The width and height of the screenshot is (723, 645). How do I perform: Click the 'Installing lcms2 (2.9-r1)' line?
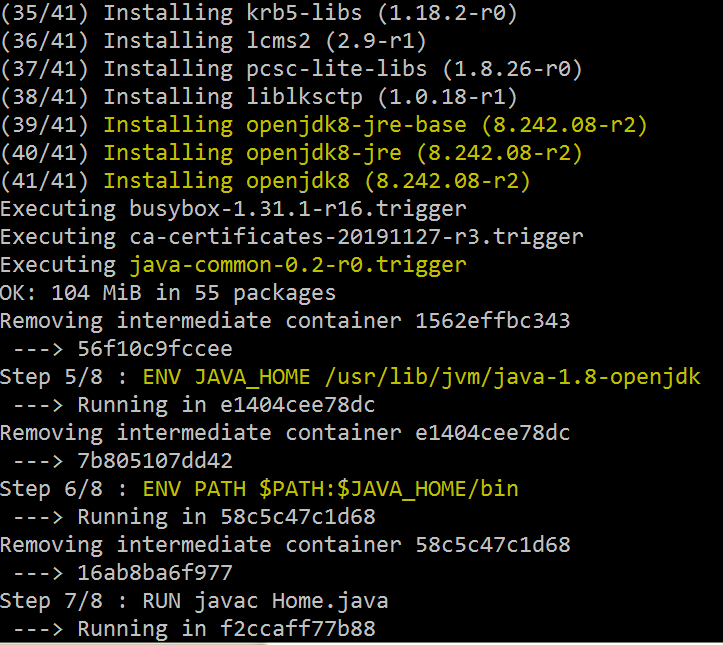(x=214, y=41)
